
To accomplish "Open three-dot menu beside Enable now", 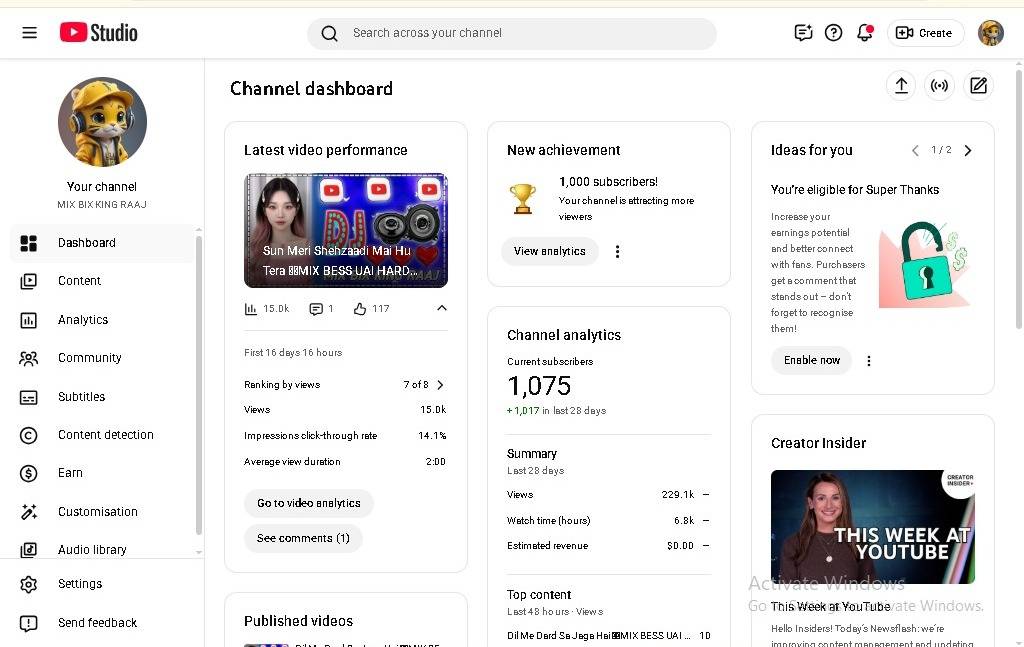I will 868,361.
